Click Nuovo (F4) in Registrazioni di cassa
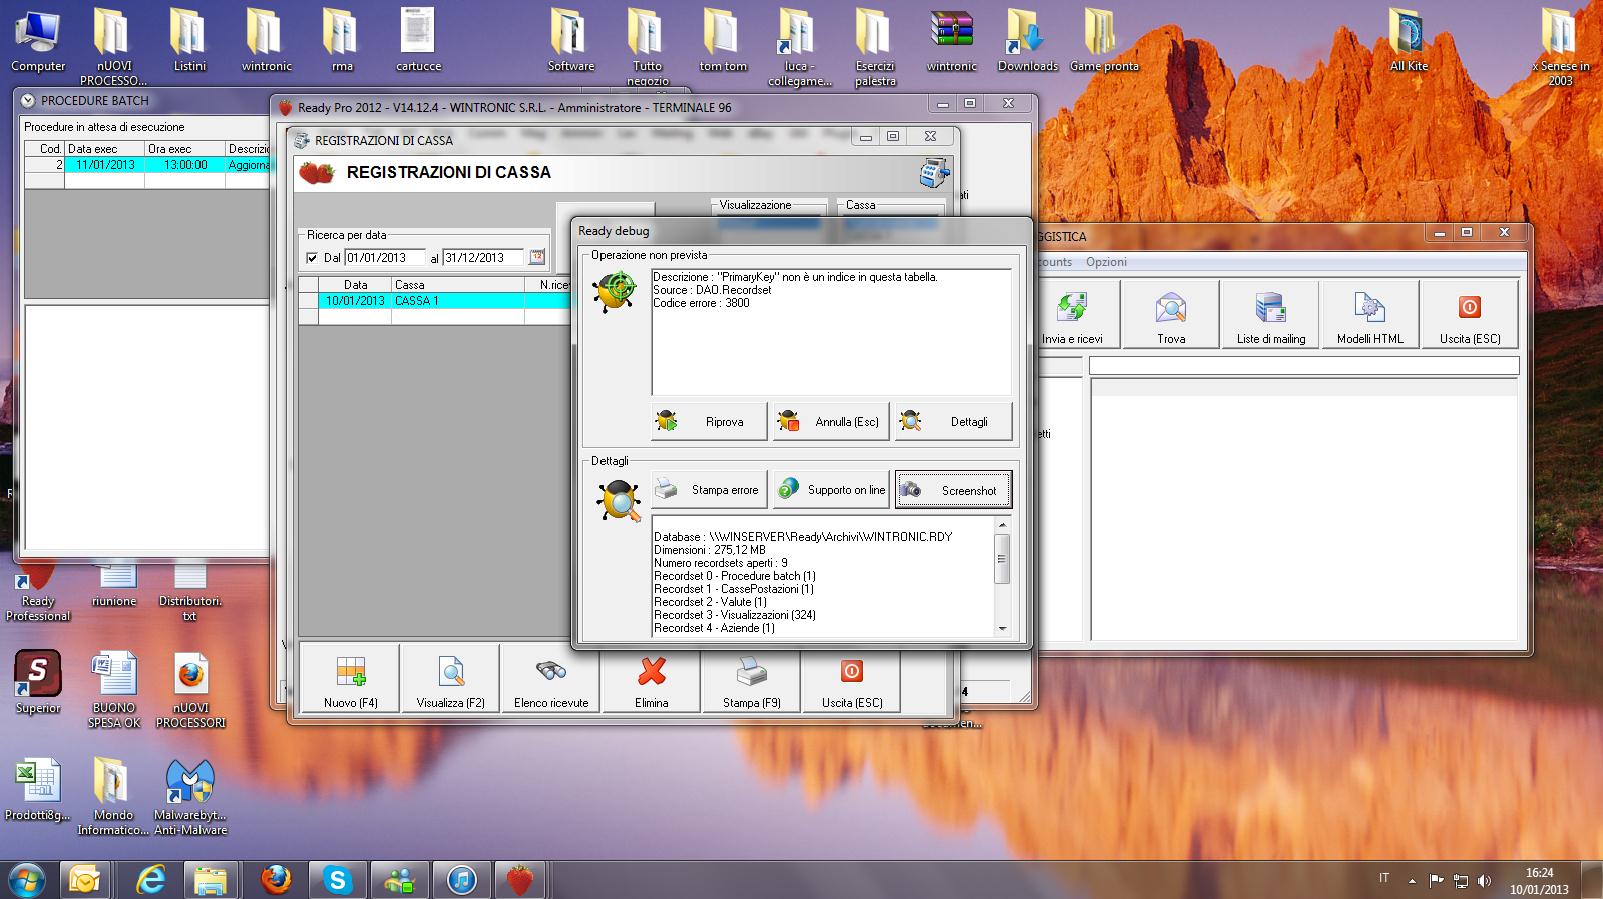The image size is (1603, 899). pyautogui.click(x=350, y=679)
